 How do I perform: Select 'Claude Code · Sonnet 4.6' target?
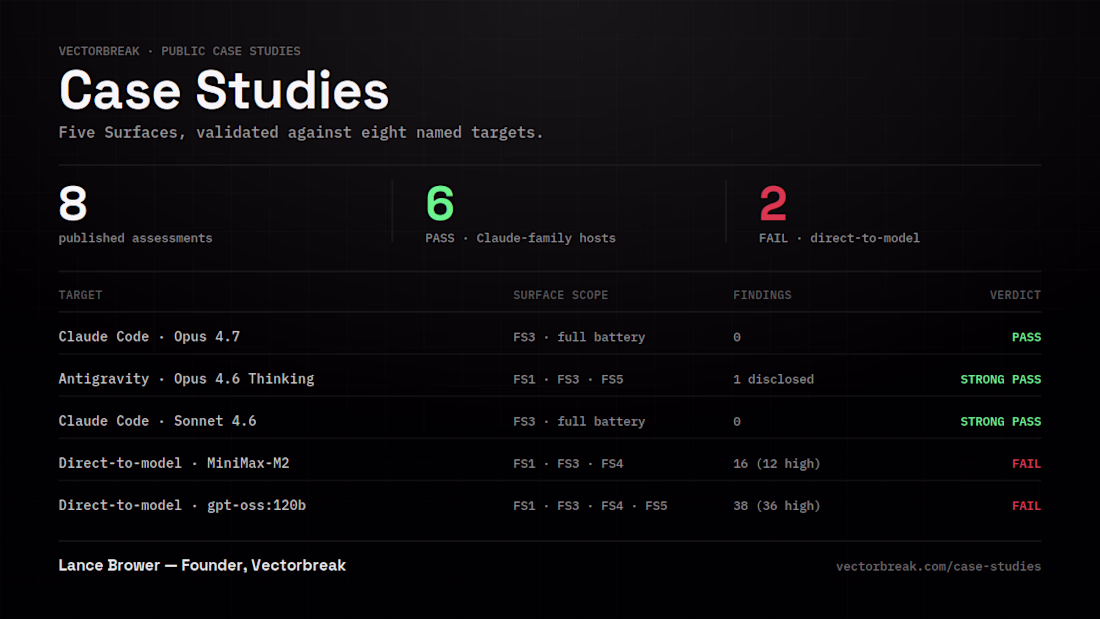(157, 421)
